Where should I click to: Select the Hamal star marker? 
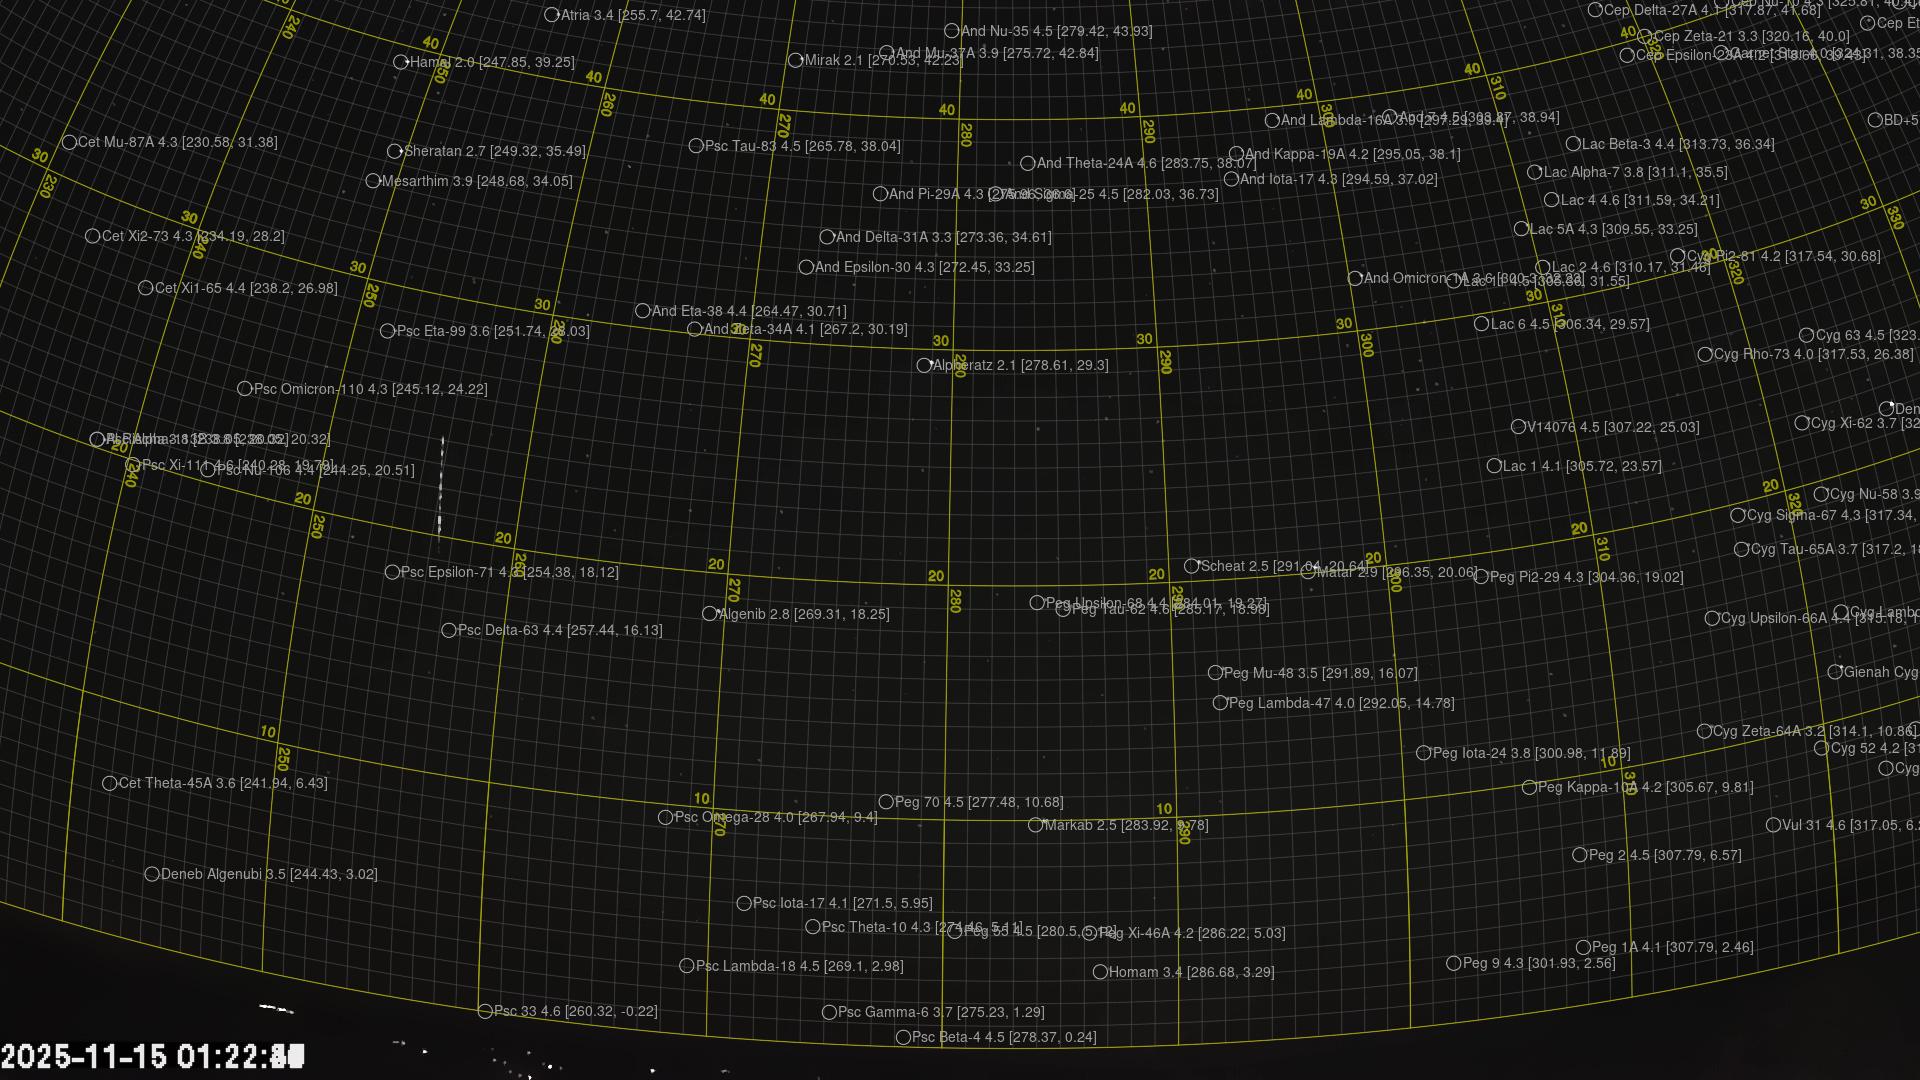pos(400,62)
